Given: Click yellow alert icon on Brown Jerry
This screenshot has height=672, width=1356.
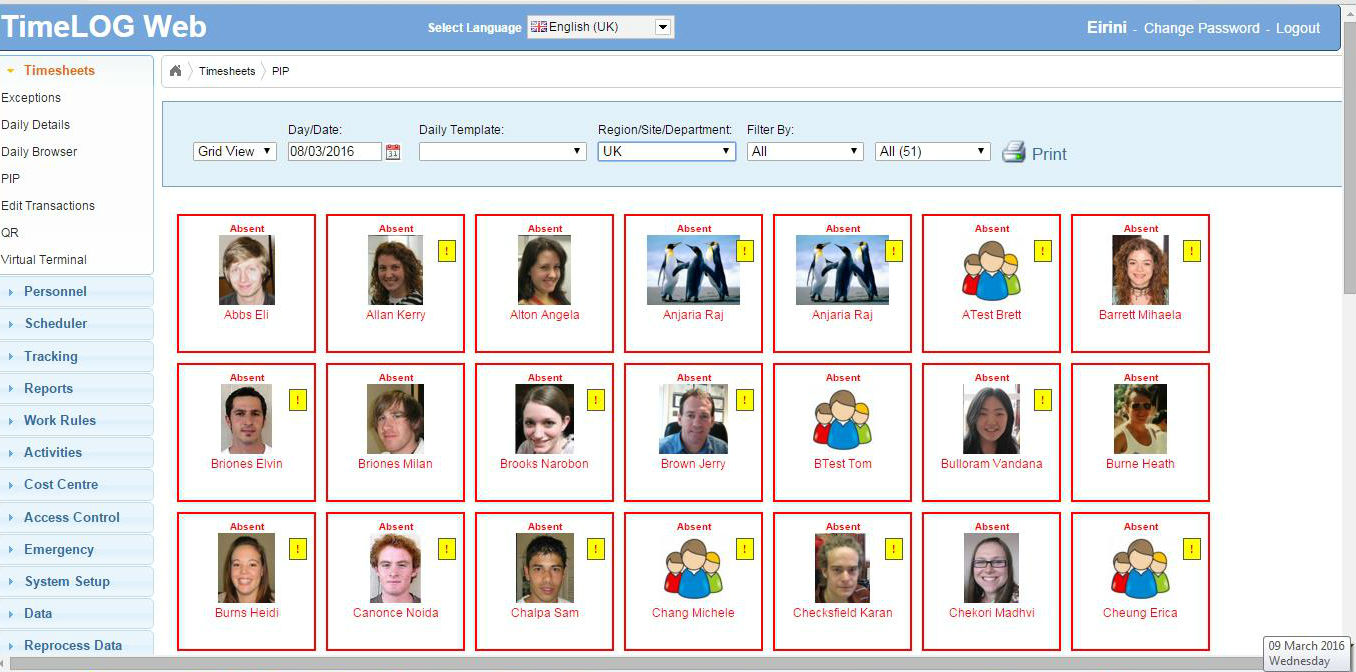Looking at the screenshot, I should [x=745, y=400].
